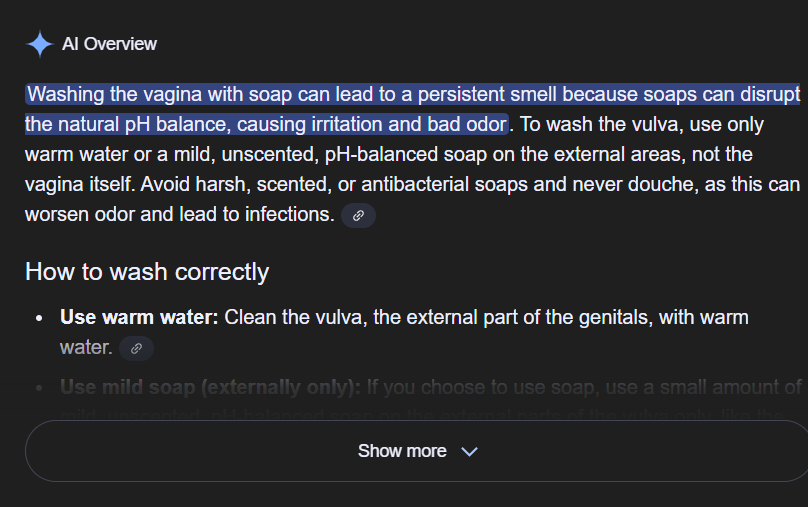Image resolution: width=808 pixels, height=507 pixels.
Task: Click the 'How to wash correctly' heading
Action: [147, 272]
